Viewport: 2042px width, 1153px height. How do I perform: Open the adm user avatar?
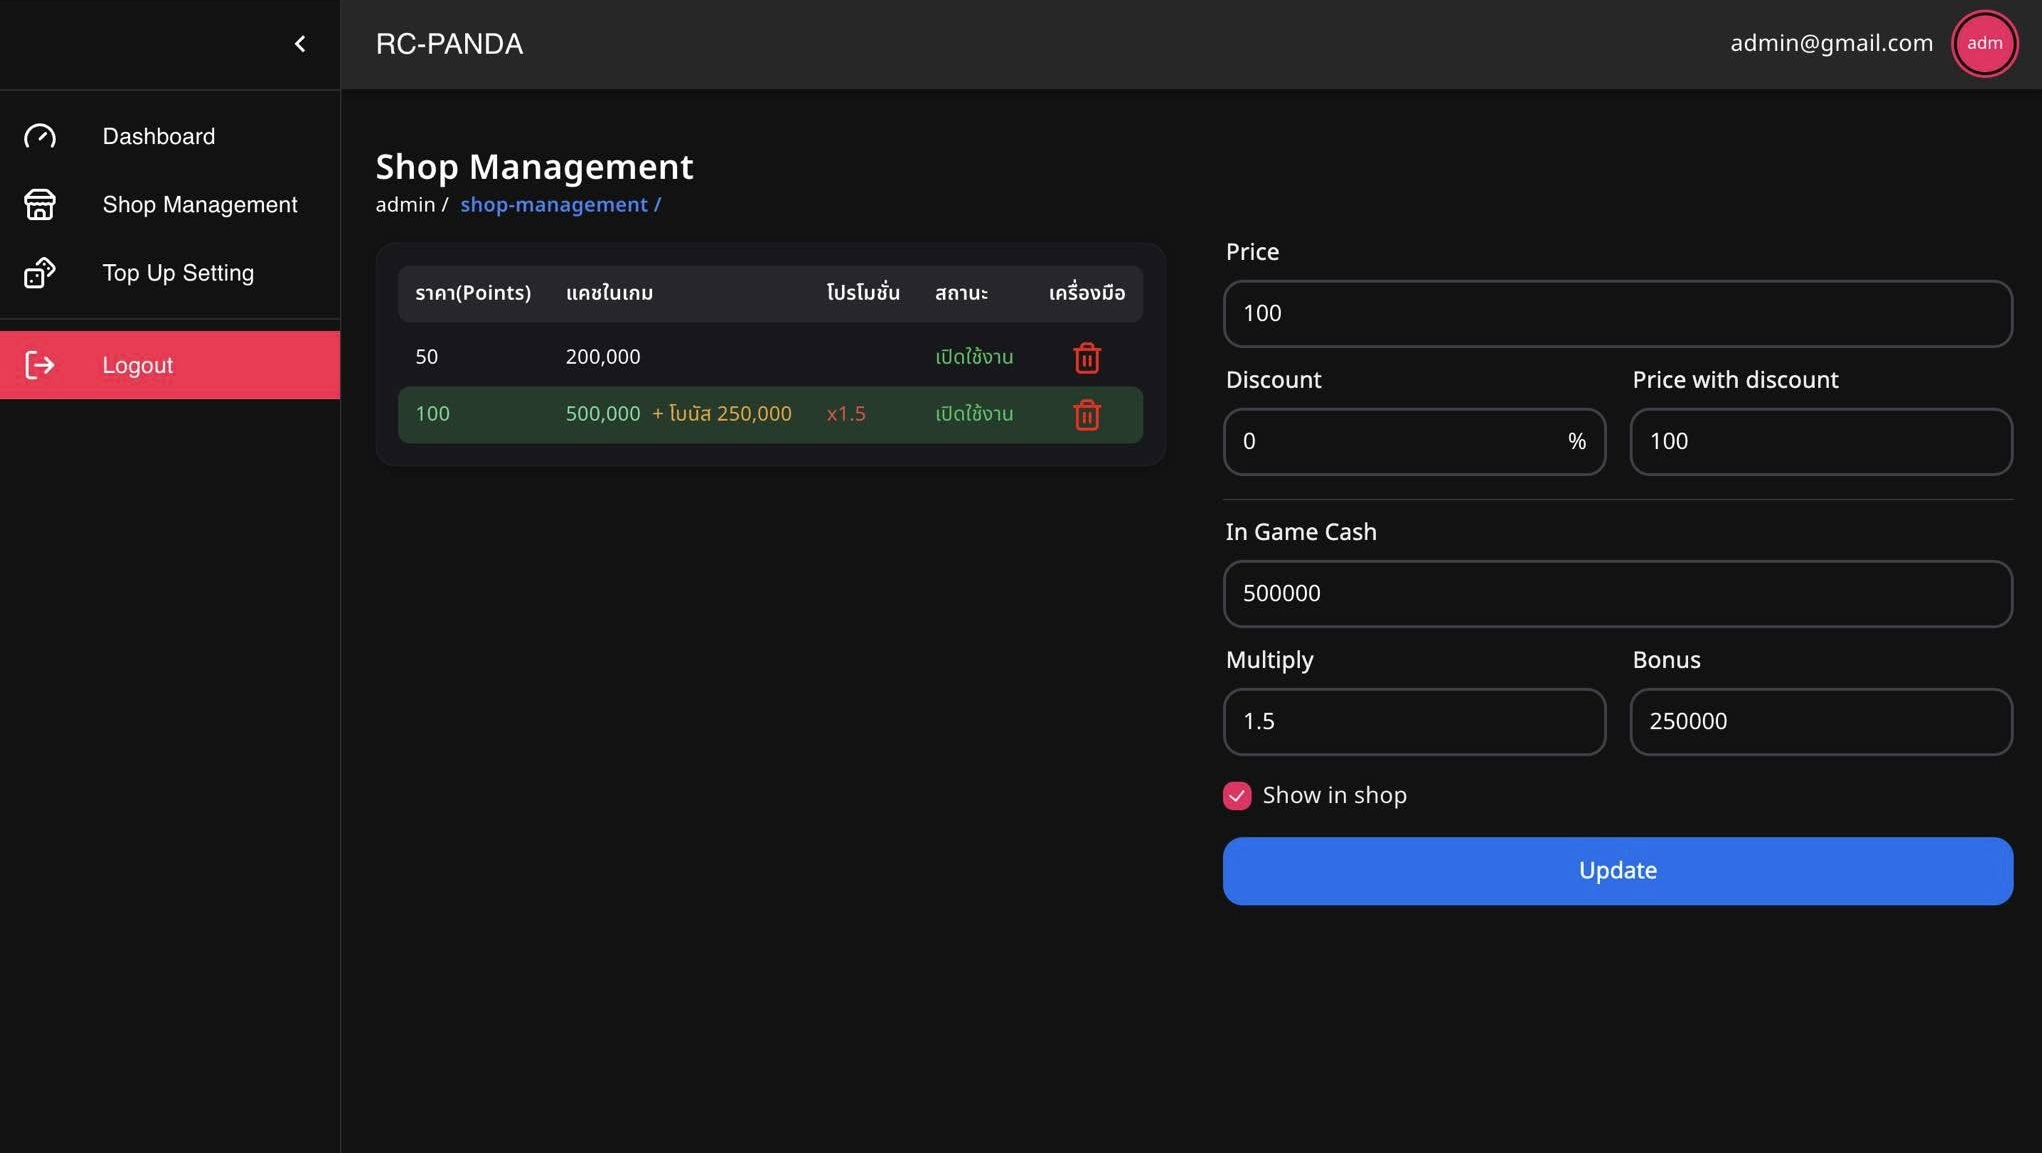pyautogui.click(x=1984, y=44)
